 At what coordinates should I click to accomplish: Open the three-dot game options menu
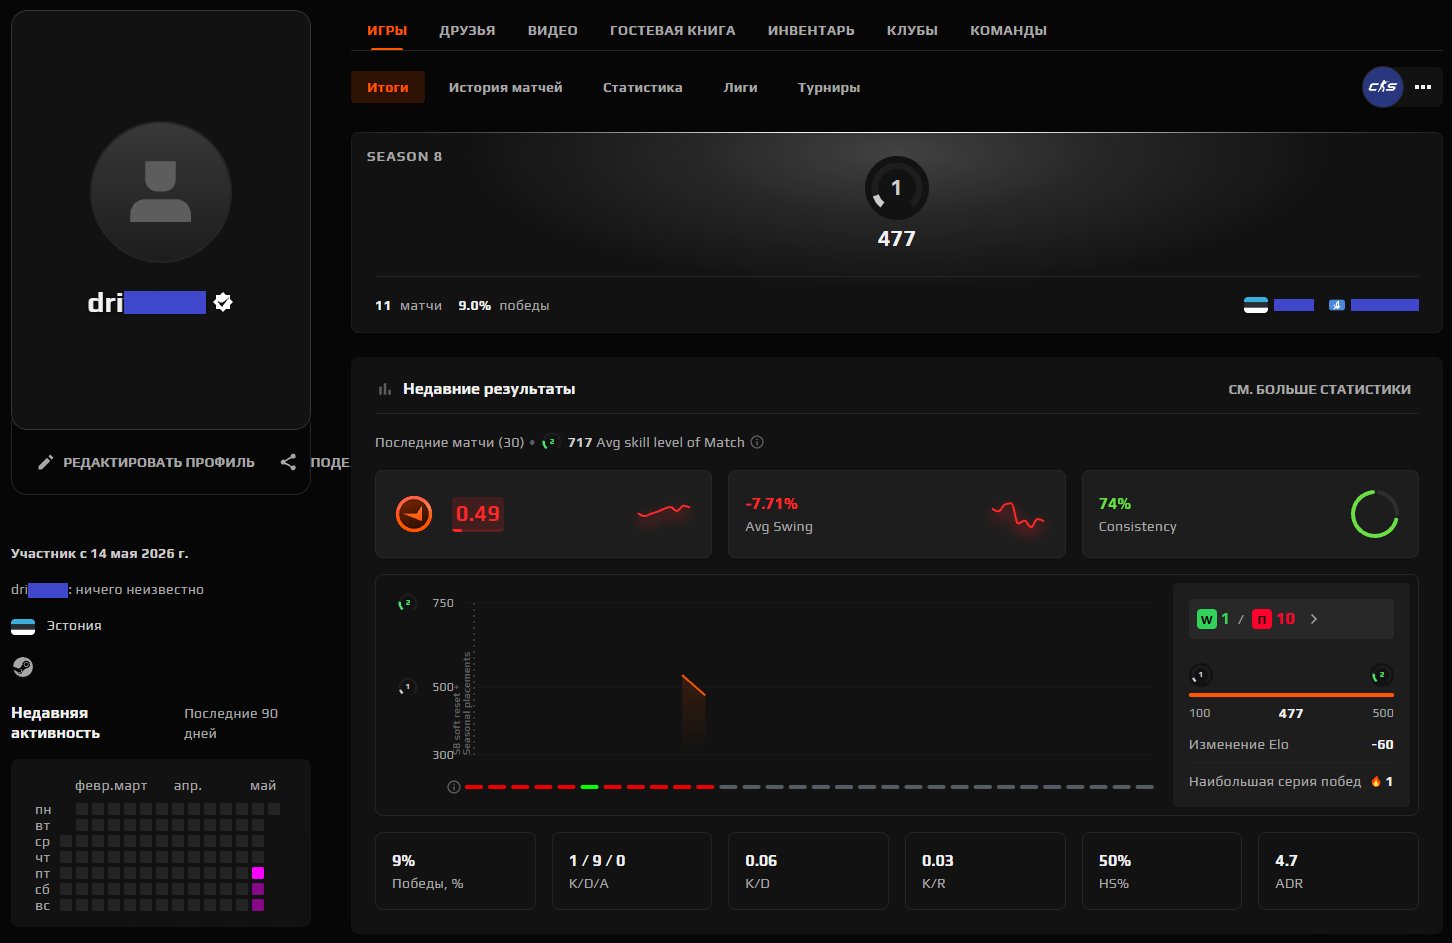1423,87
